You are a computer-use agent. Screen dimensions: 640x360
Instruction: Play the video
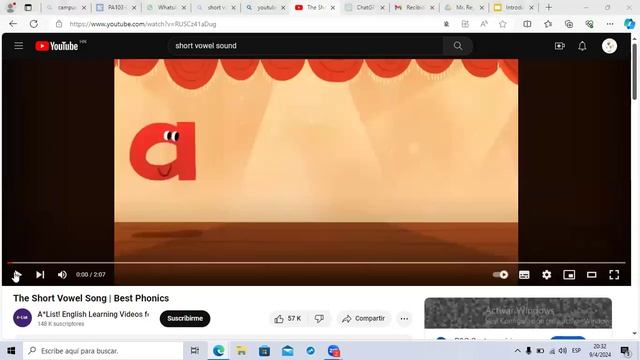point(17,275)
